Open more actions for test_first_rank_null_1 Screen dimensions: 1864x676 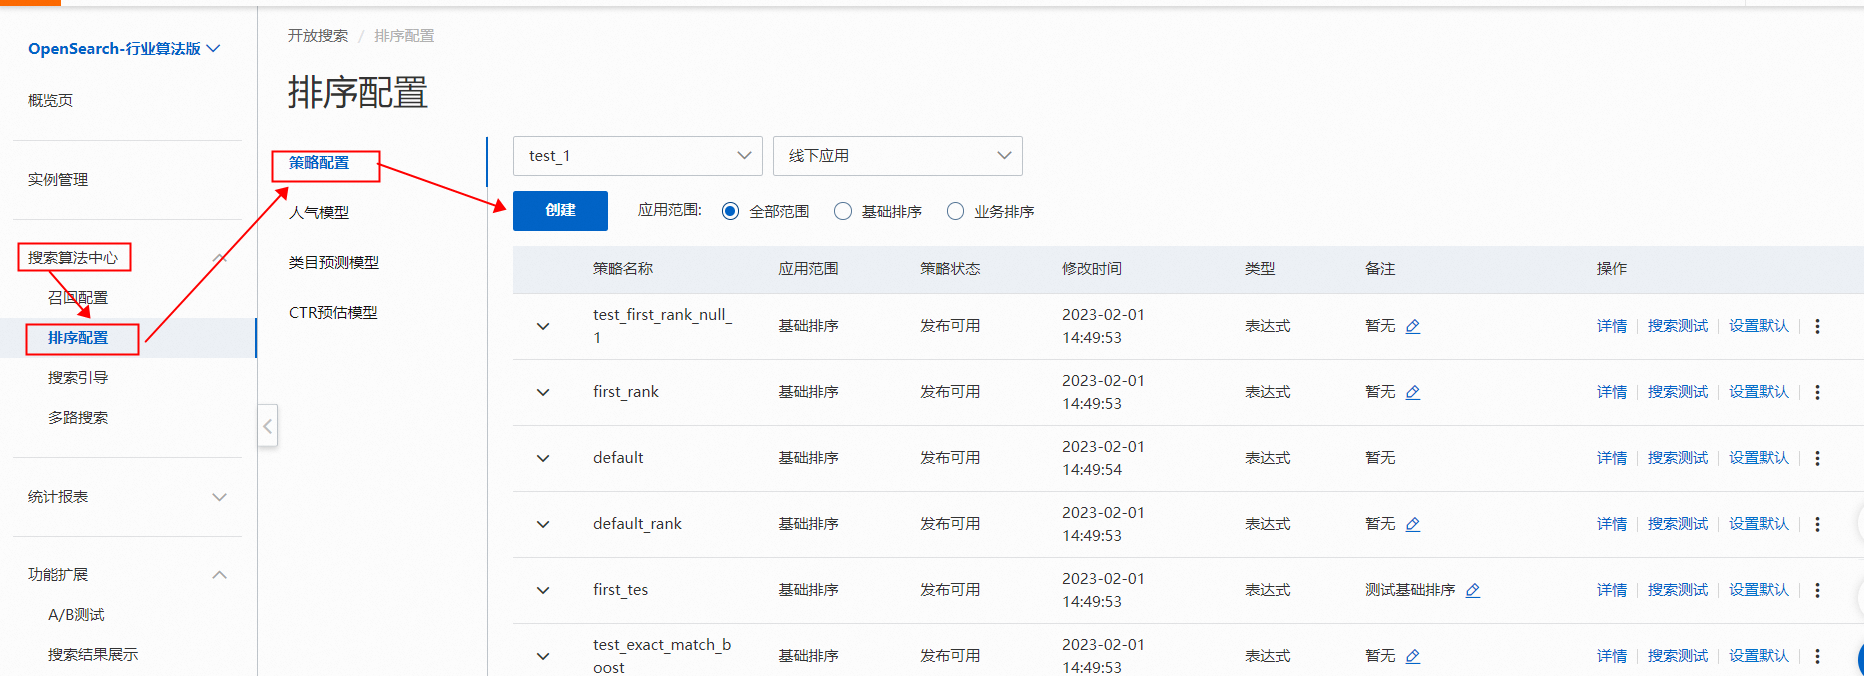[1817, 326]
